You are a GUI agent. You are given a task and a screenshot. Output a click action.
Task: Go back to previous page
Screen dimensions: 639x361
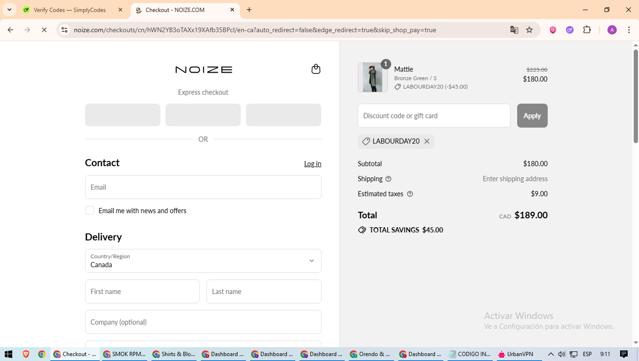11,30
